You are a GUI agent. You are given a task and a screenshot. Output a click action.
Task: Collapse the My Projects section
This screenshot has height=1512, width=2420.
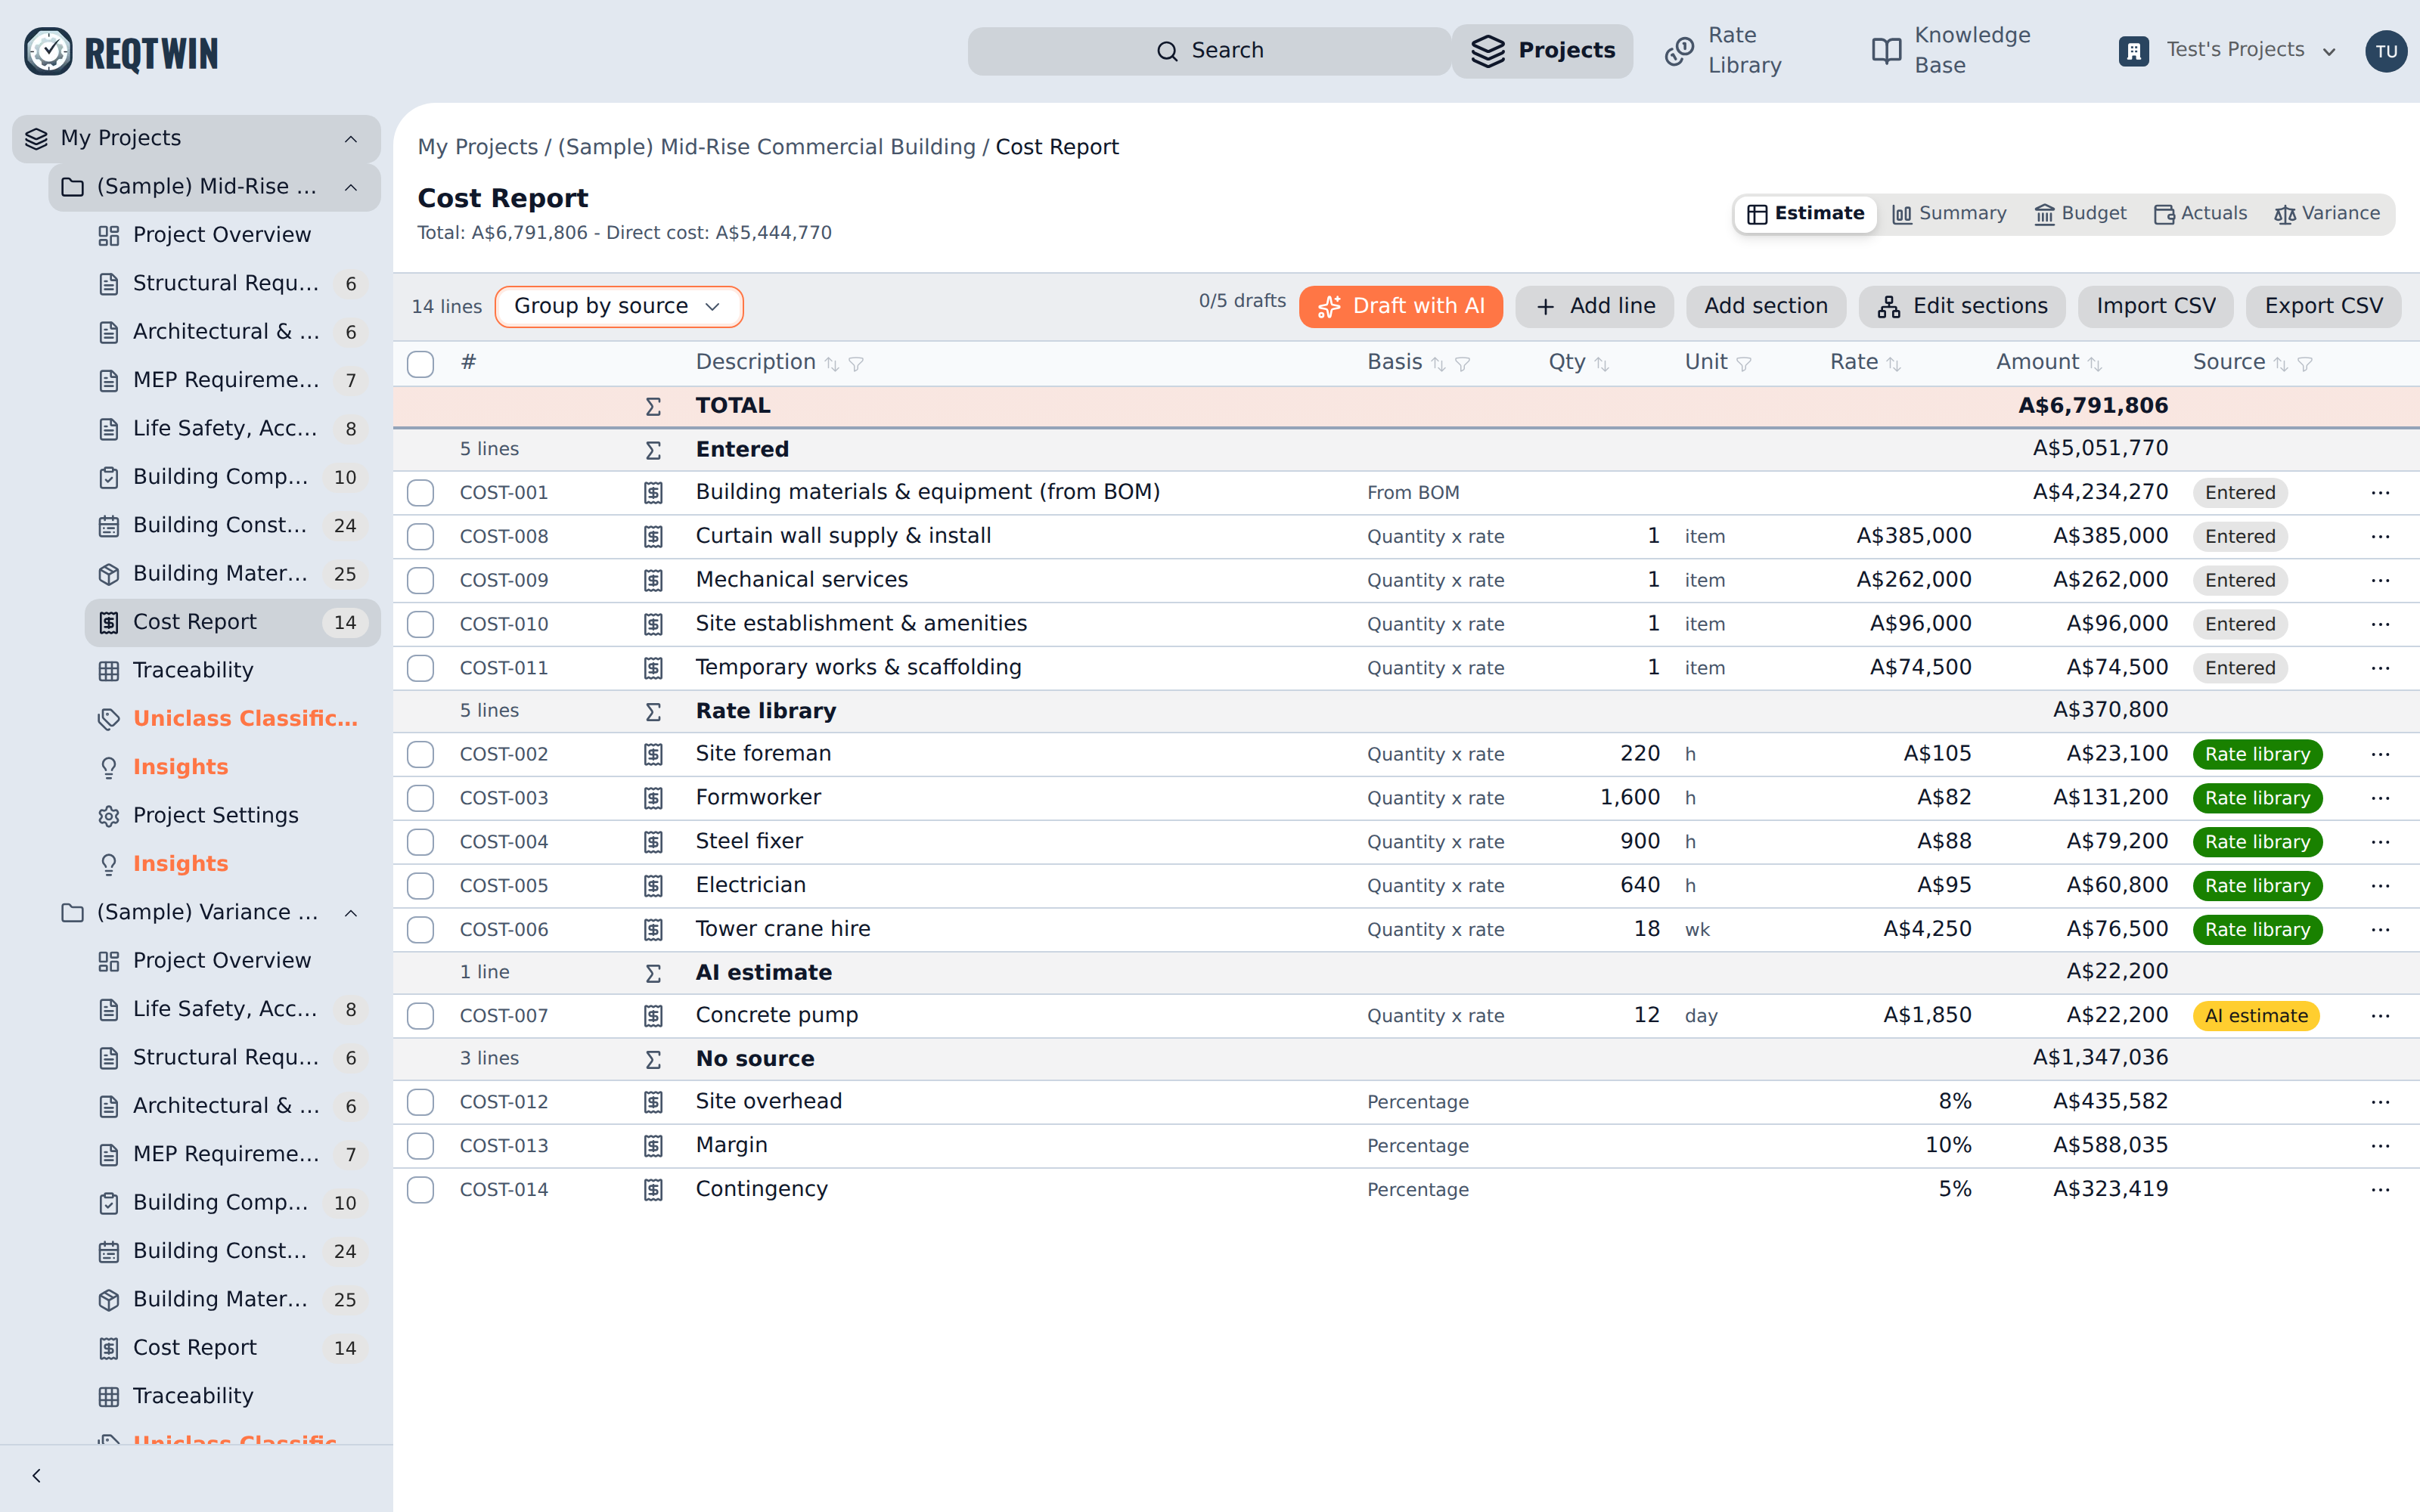[350, 138]
